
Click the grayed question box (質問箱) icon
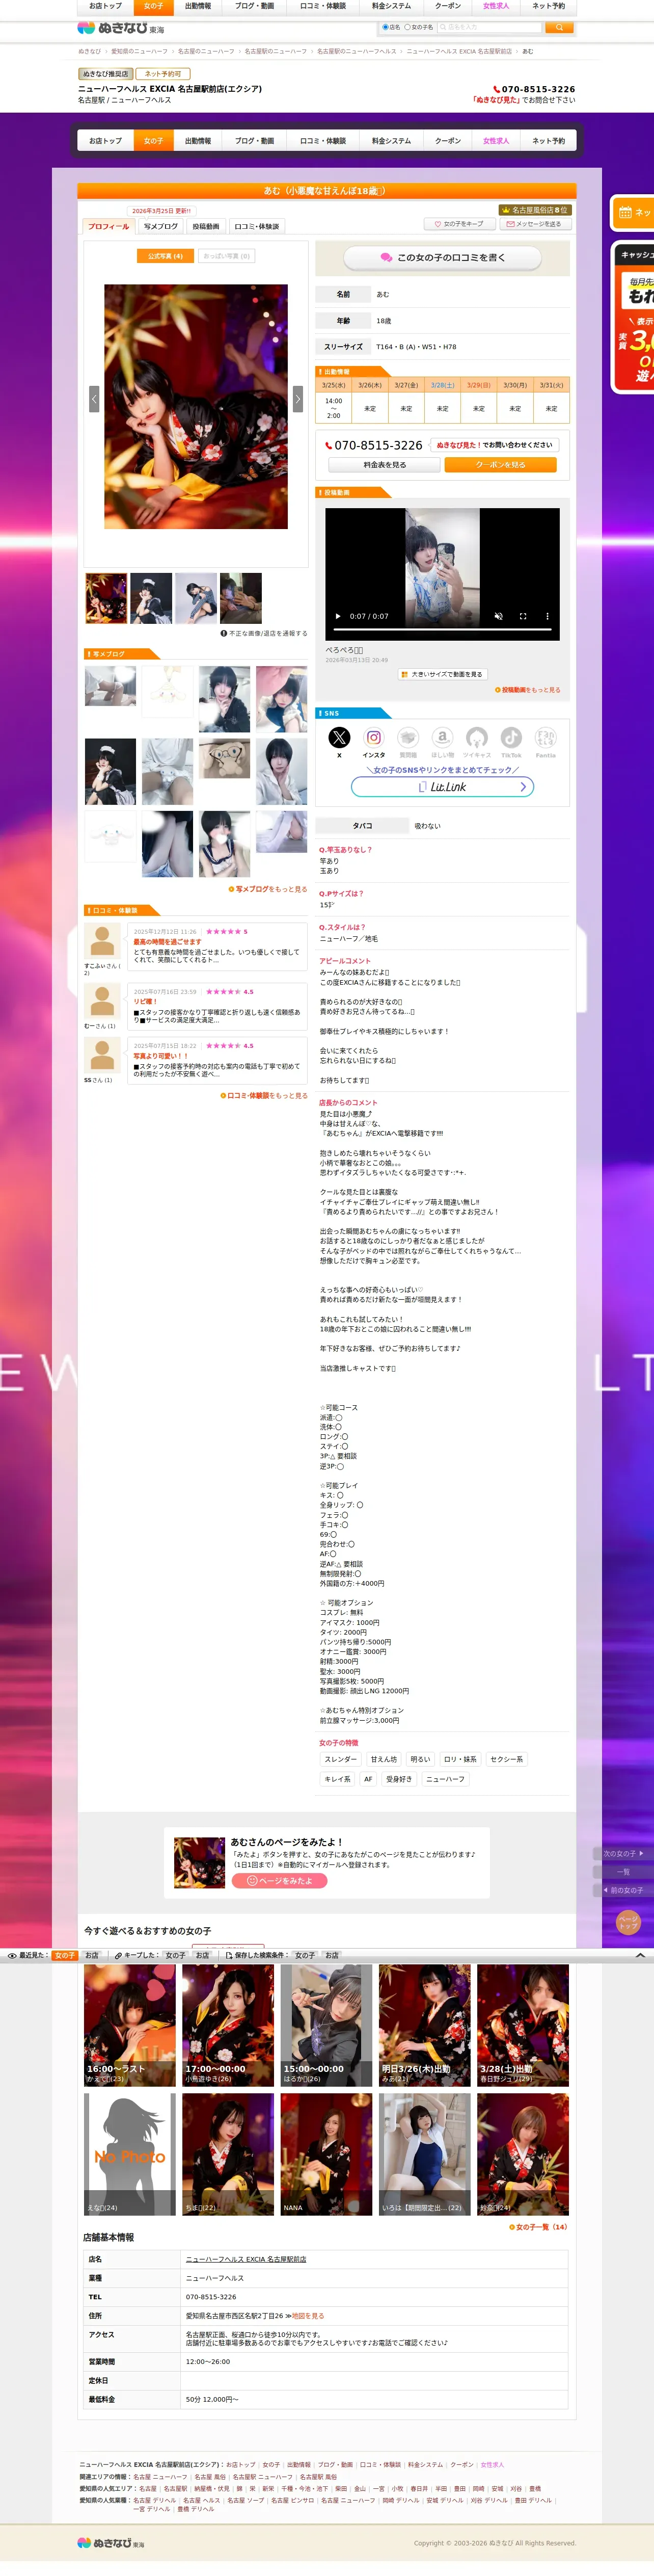[x=408, y=737]
